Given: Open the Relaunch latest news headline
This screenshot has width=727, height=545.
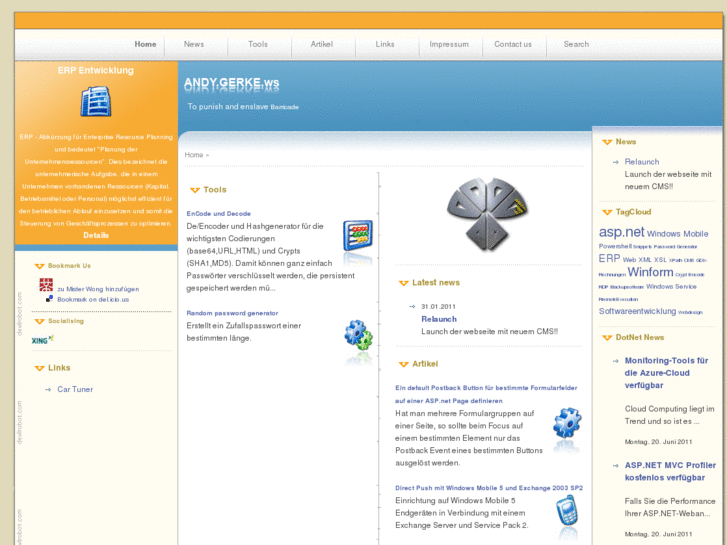Looking at the screenshot, I should (x=439, y=319).
